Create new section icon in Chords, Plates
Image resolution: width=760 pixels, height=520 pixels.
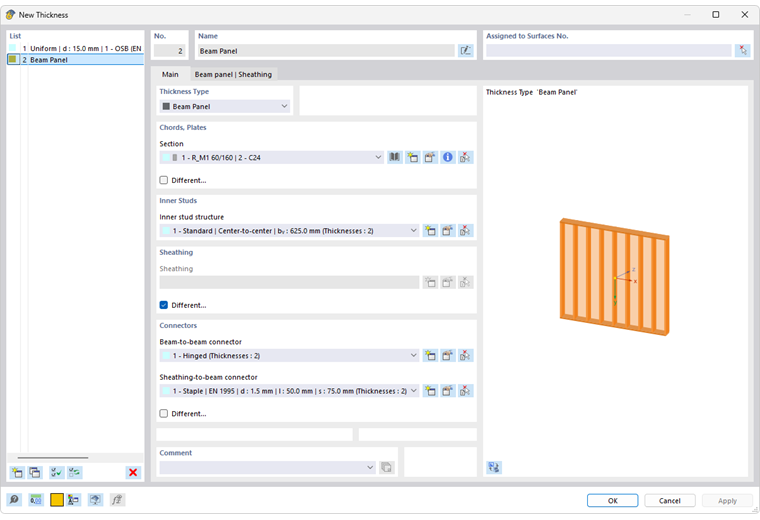pyautogui.click(x=412, y=157)
